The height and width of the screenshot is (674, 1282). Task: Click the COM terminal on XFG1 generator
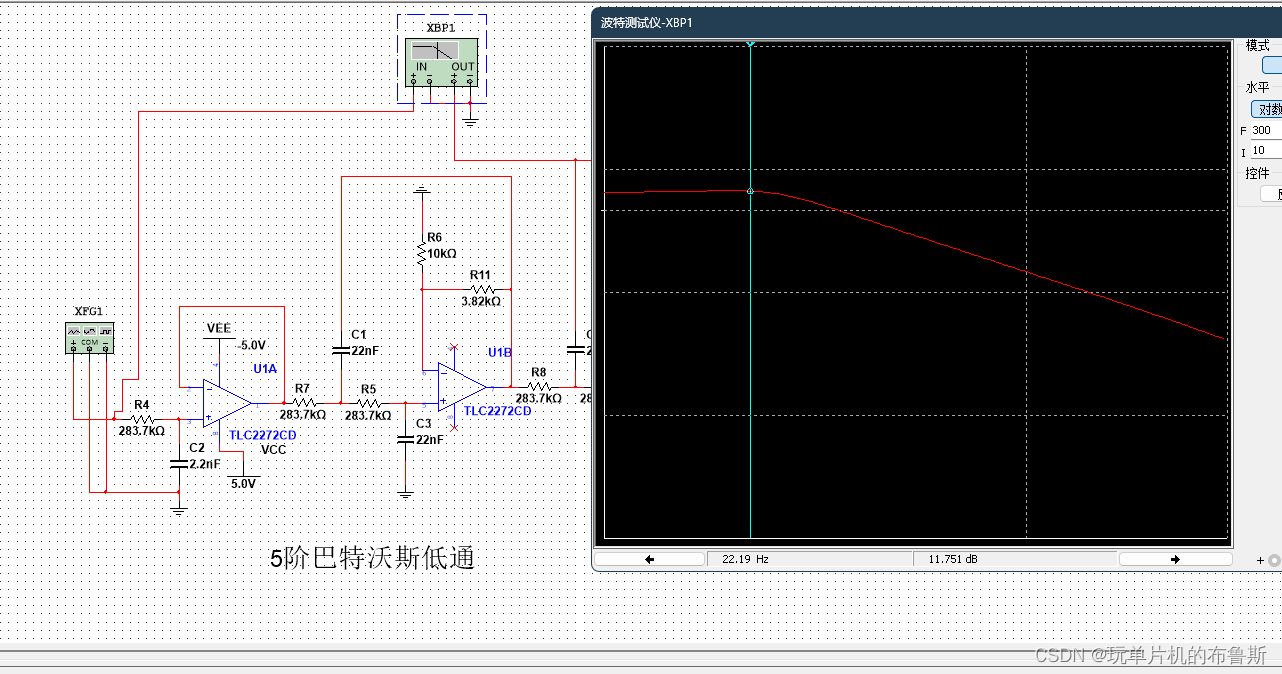(89, 342)
